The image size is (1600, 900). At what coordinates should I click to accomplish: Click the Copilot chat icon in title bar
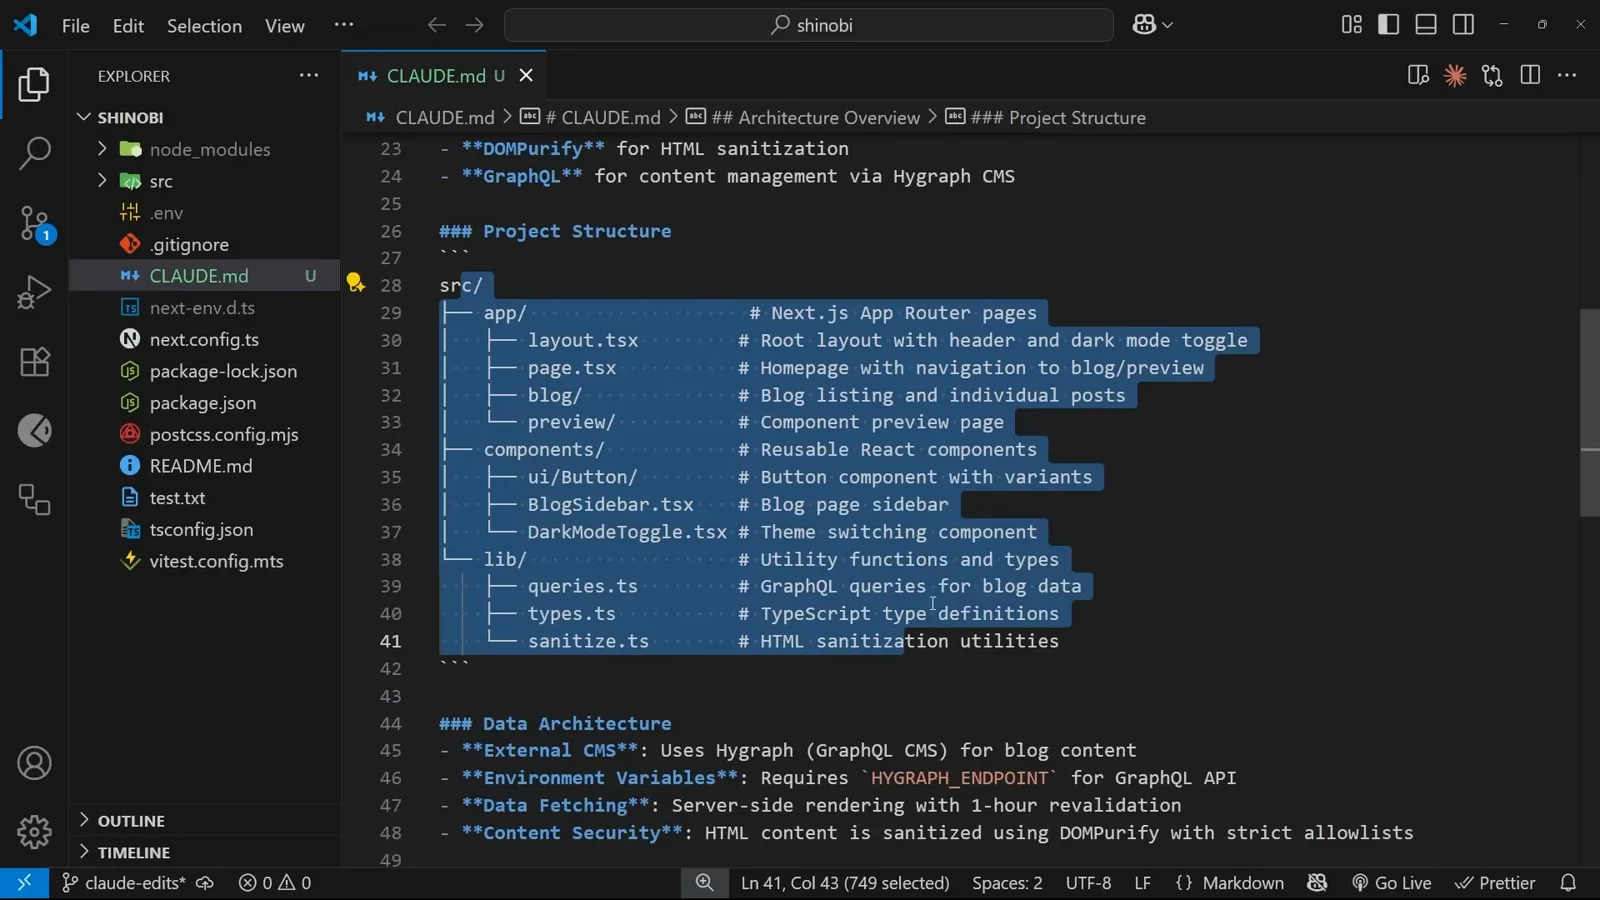click(1144, 25)
